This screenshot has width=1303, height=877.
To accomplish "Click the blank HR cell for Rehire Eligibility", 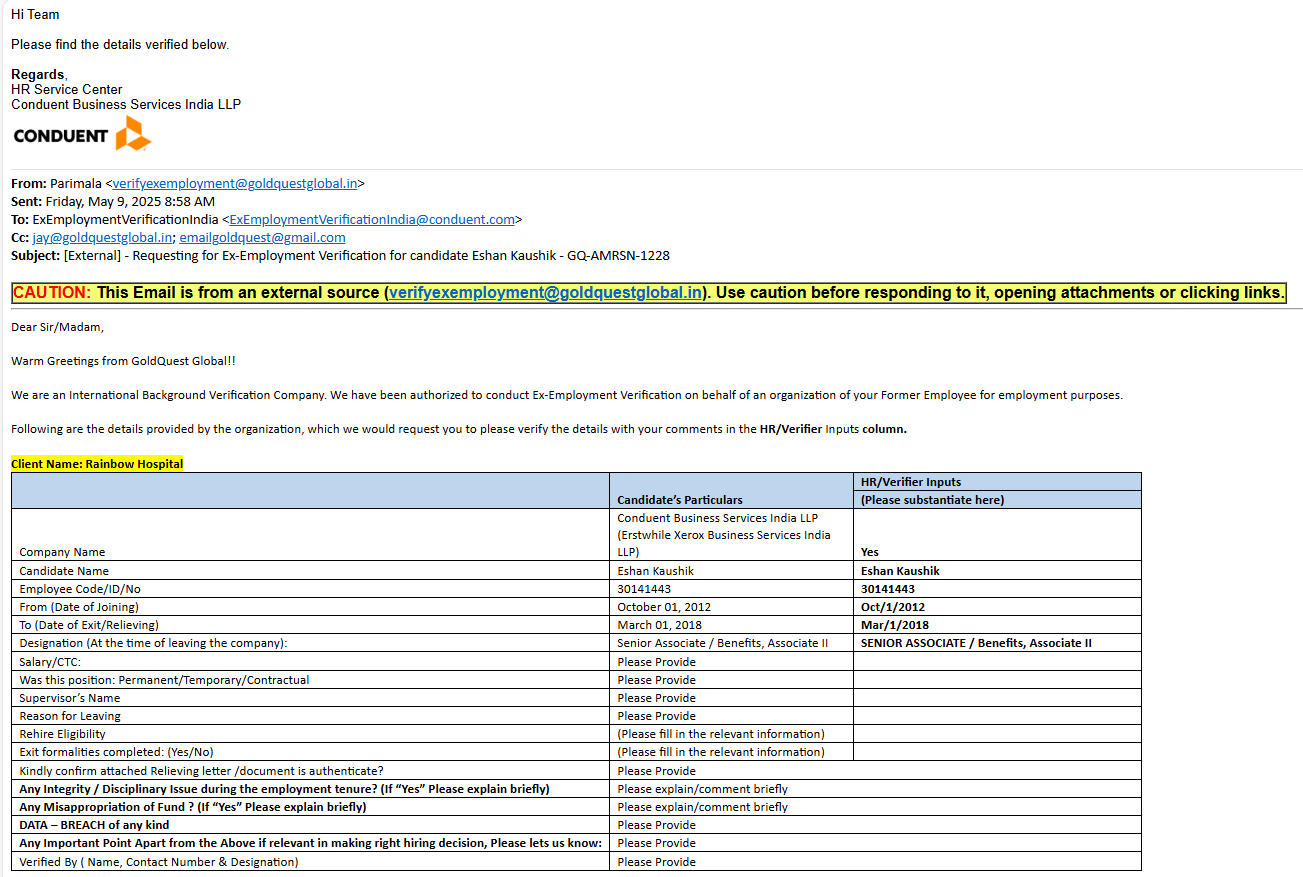I will coord(996,734).
